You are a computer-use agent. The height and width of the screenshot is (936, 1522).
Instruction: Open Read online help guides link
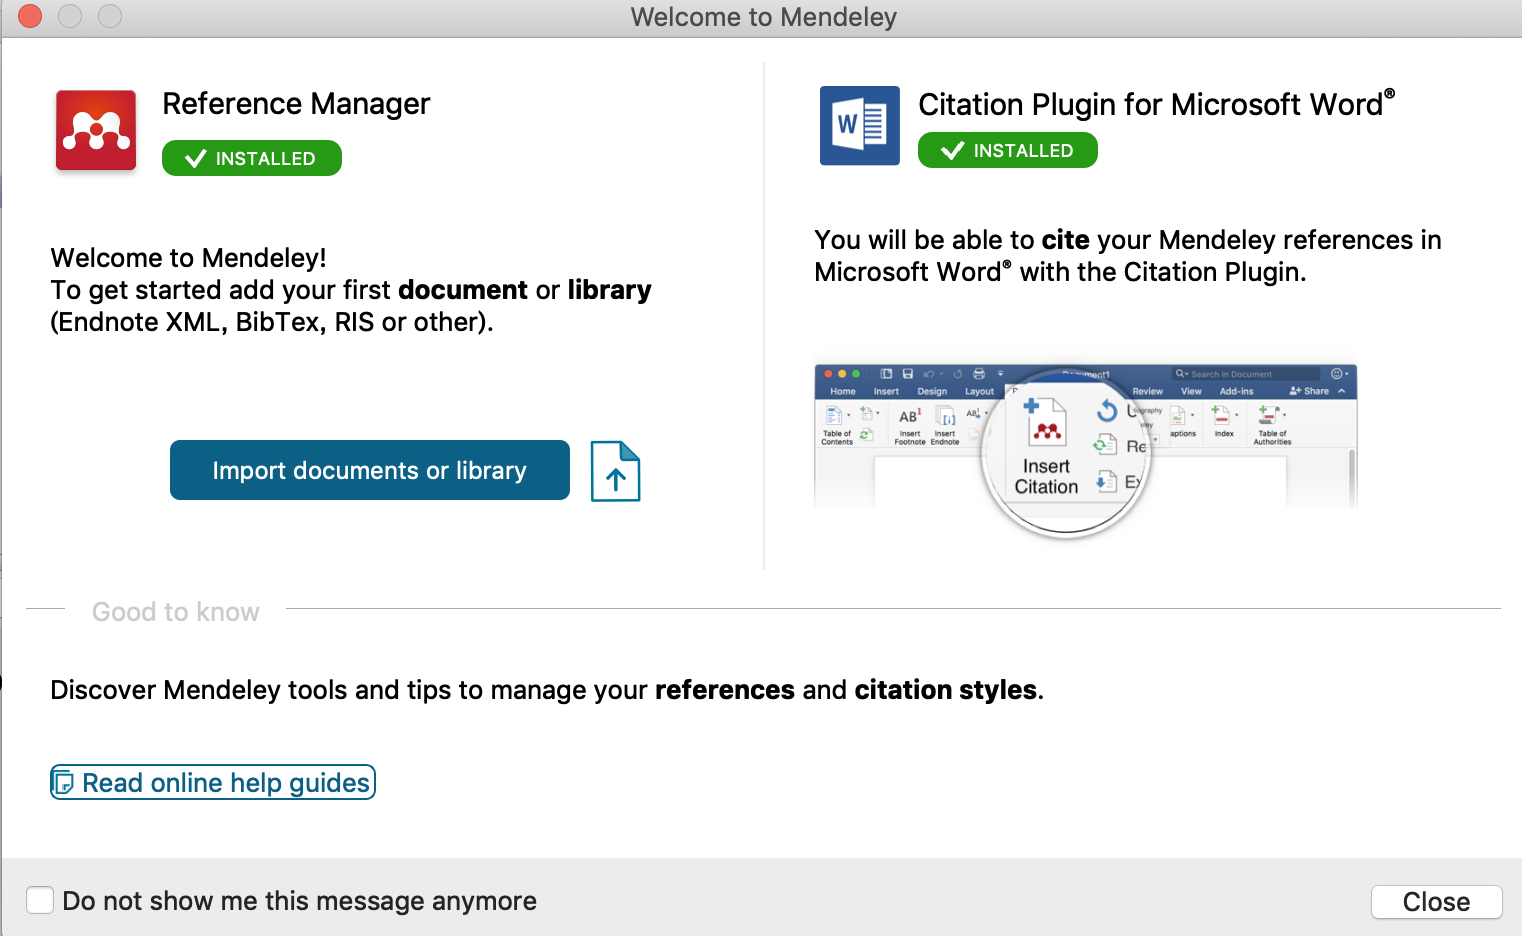(213, 782)
